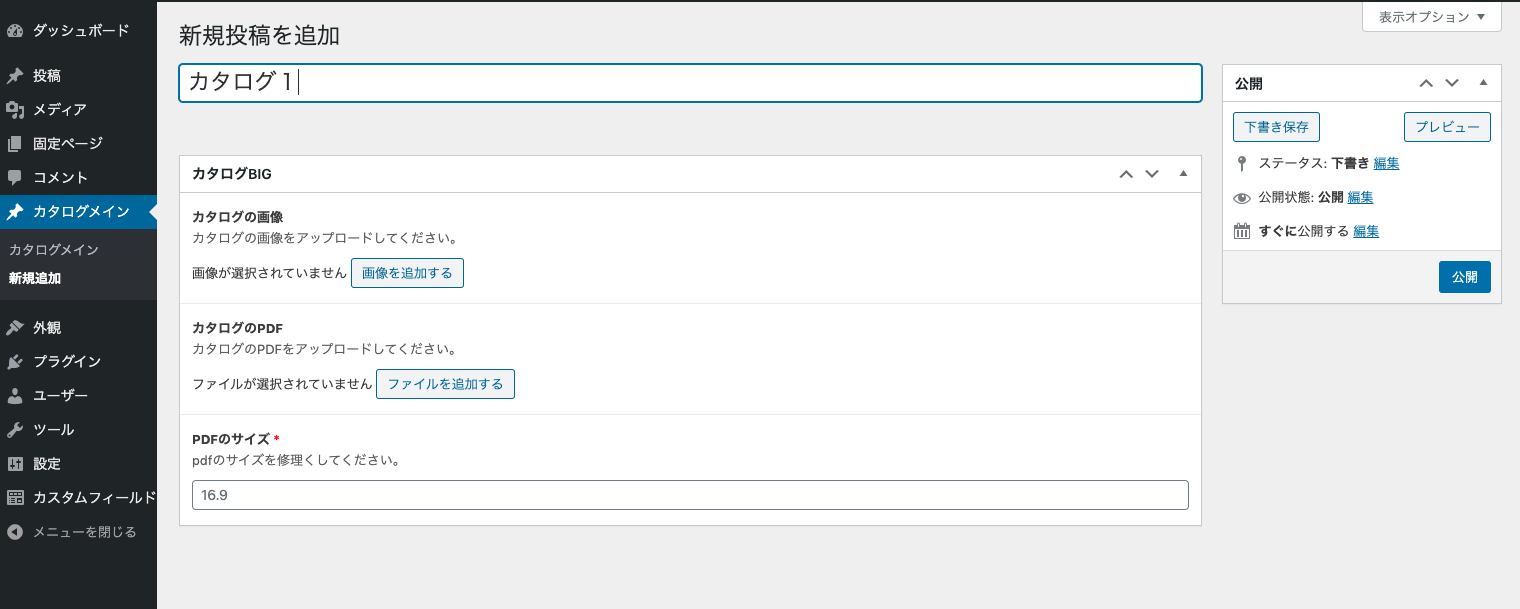Click the Settings (設定) sliders icon
Viewport: 1520px width, 609px height.
point(15,464)
